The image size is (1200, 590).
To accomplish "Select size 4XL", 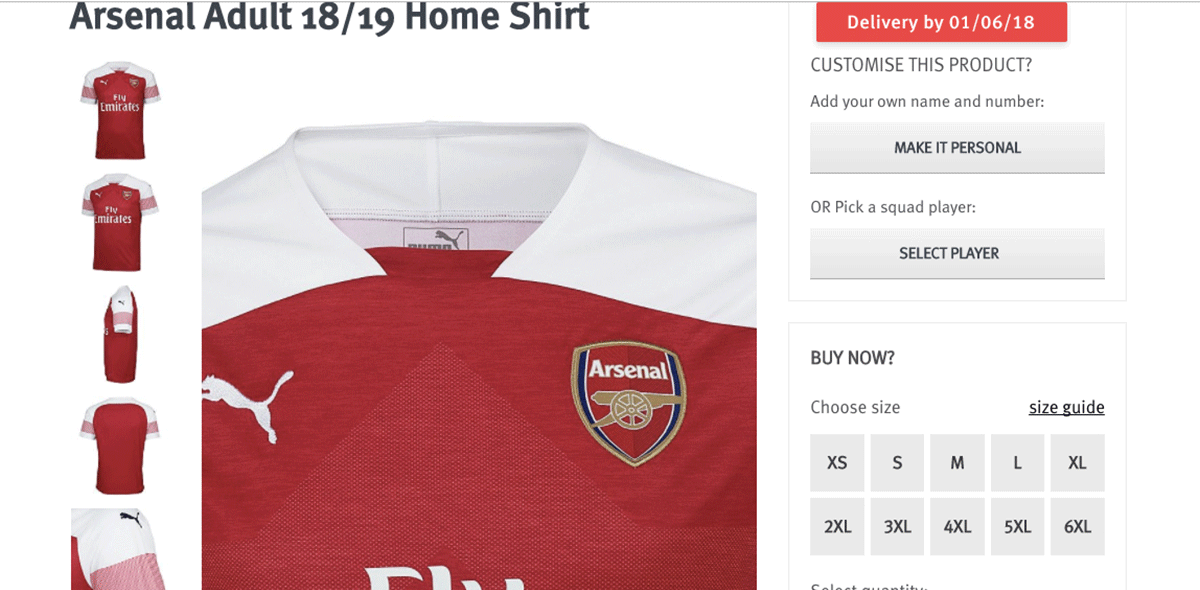I will tap(957, 526).
